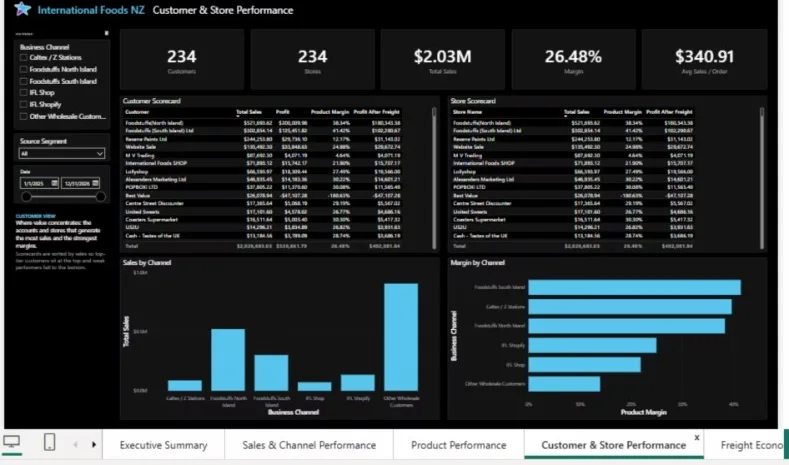
Task: Sort Customer Scorecard by Total Sales header
Action: click(249, 112)
